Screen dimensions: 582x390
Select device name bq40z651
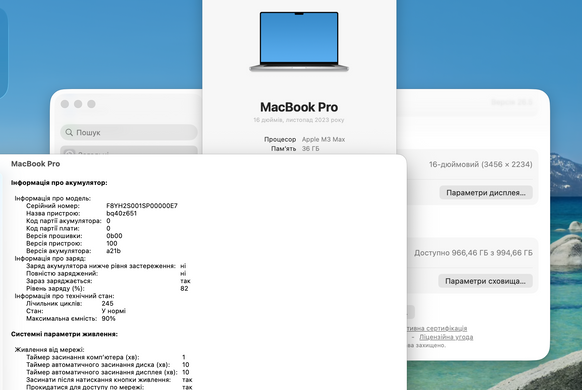click(x=121, y=213)
